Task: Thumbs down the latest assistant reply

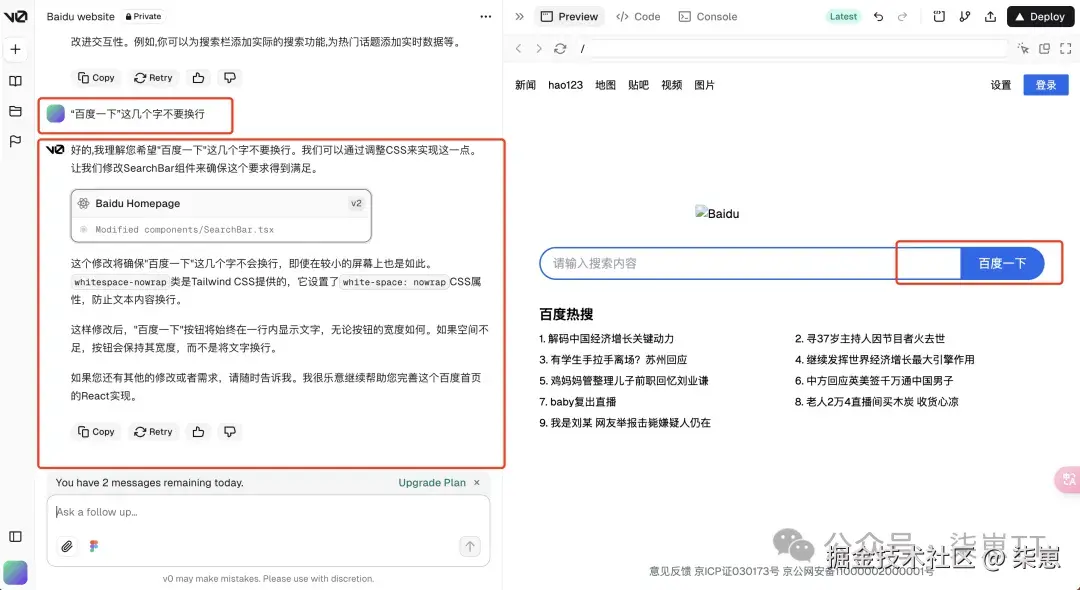Action: [229, 432]
